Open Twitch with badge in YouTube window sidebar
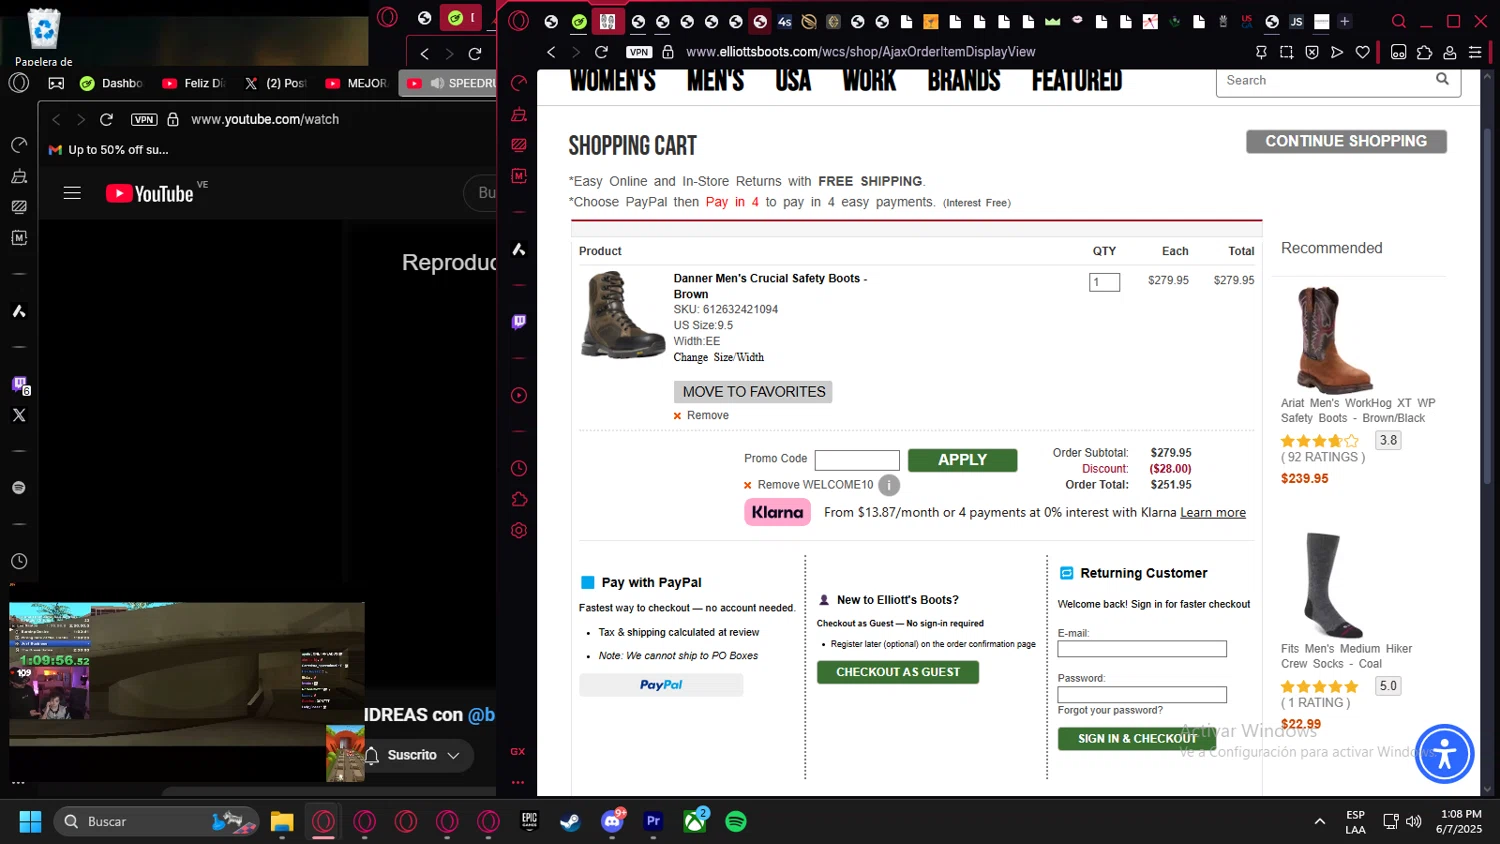The width and height of the screenshot is (1500, 844). [20, 384]
